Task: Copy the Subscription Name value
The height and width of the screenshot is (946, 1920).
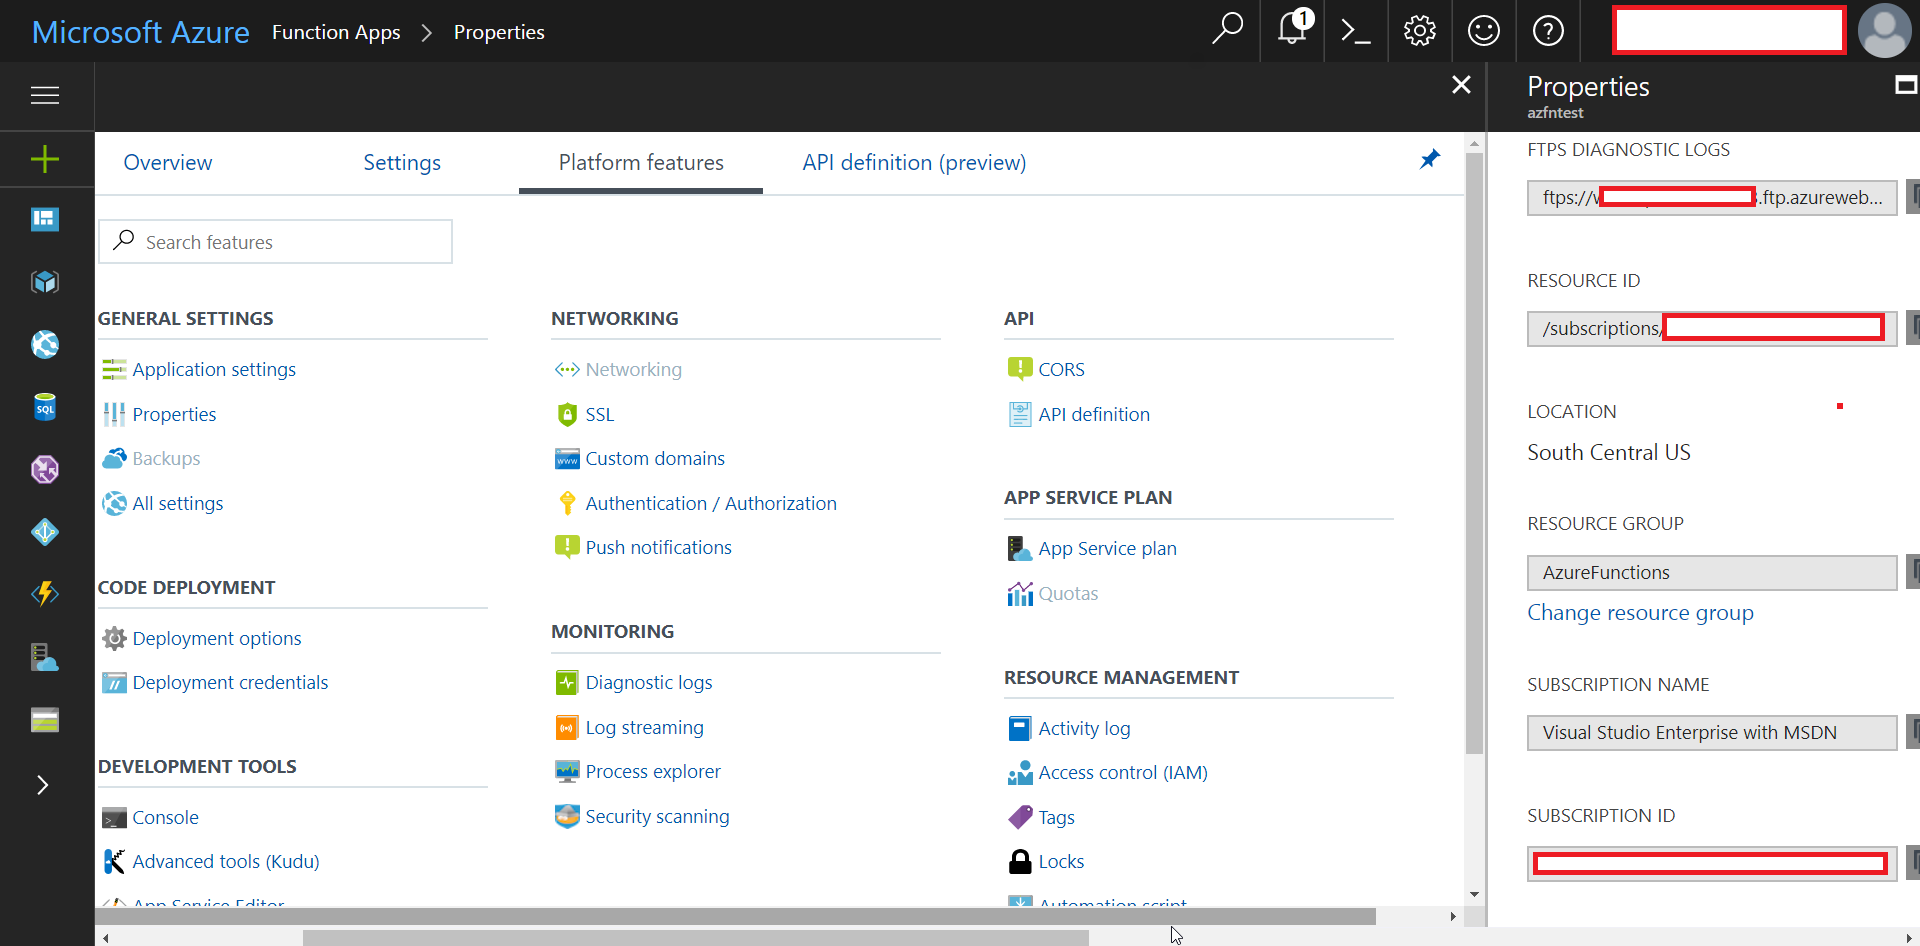Action: coord(1913,732)
